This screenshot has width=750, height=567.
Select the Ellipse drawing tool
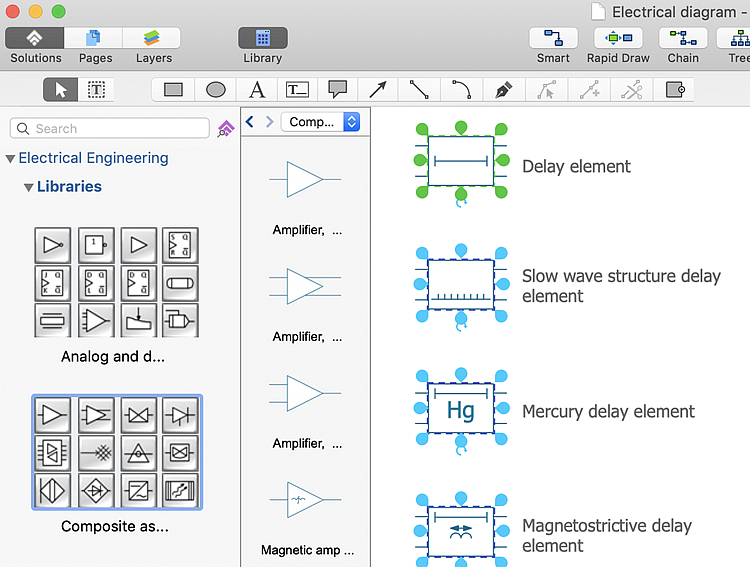point(215,90)
